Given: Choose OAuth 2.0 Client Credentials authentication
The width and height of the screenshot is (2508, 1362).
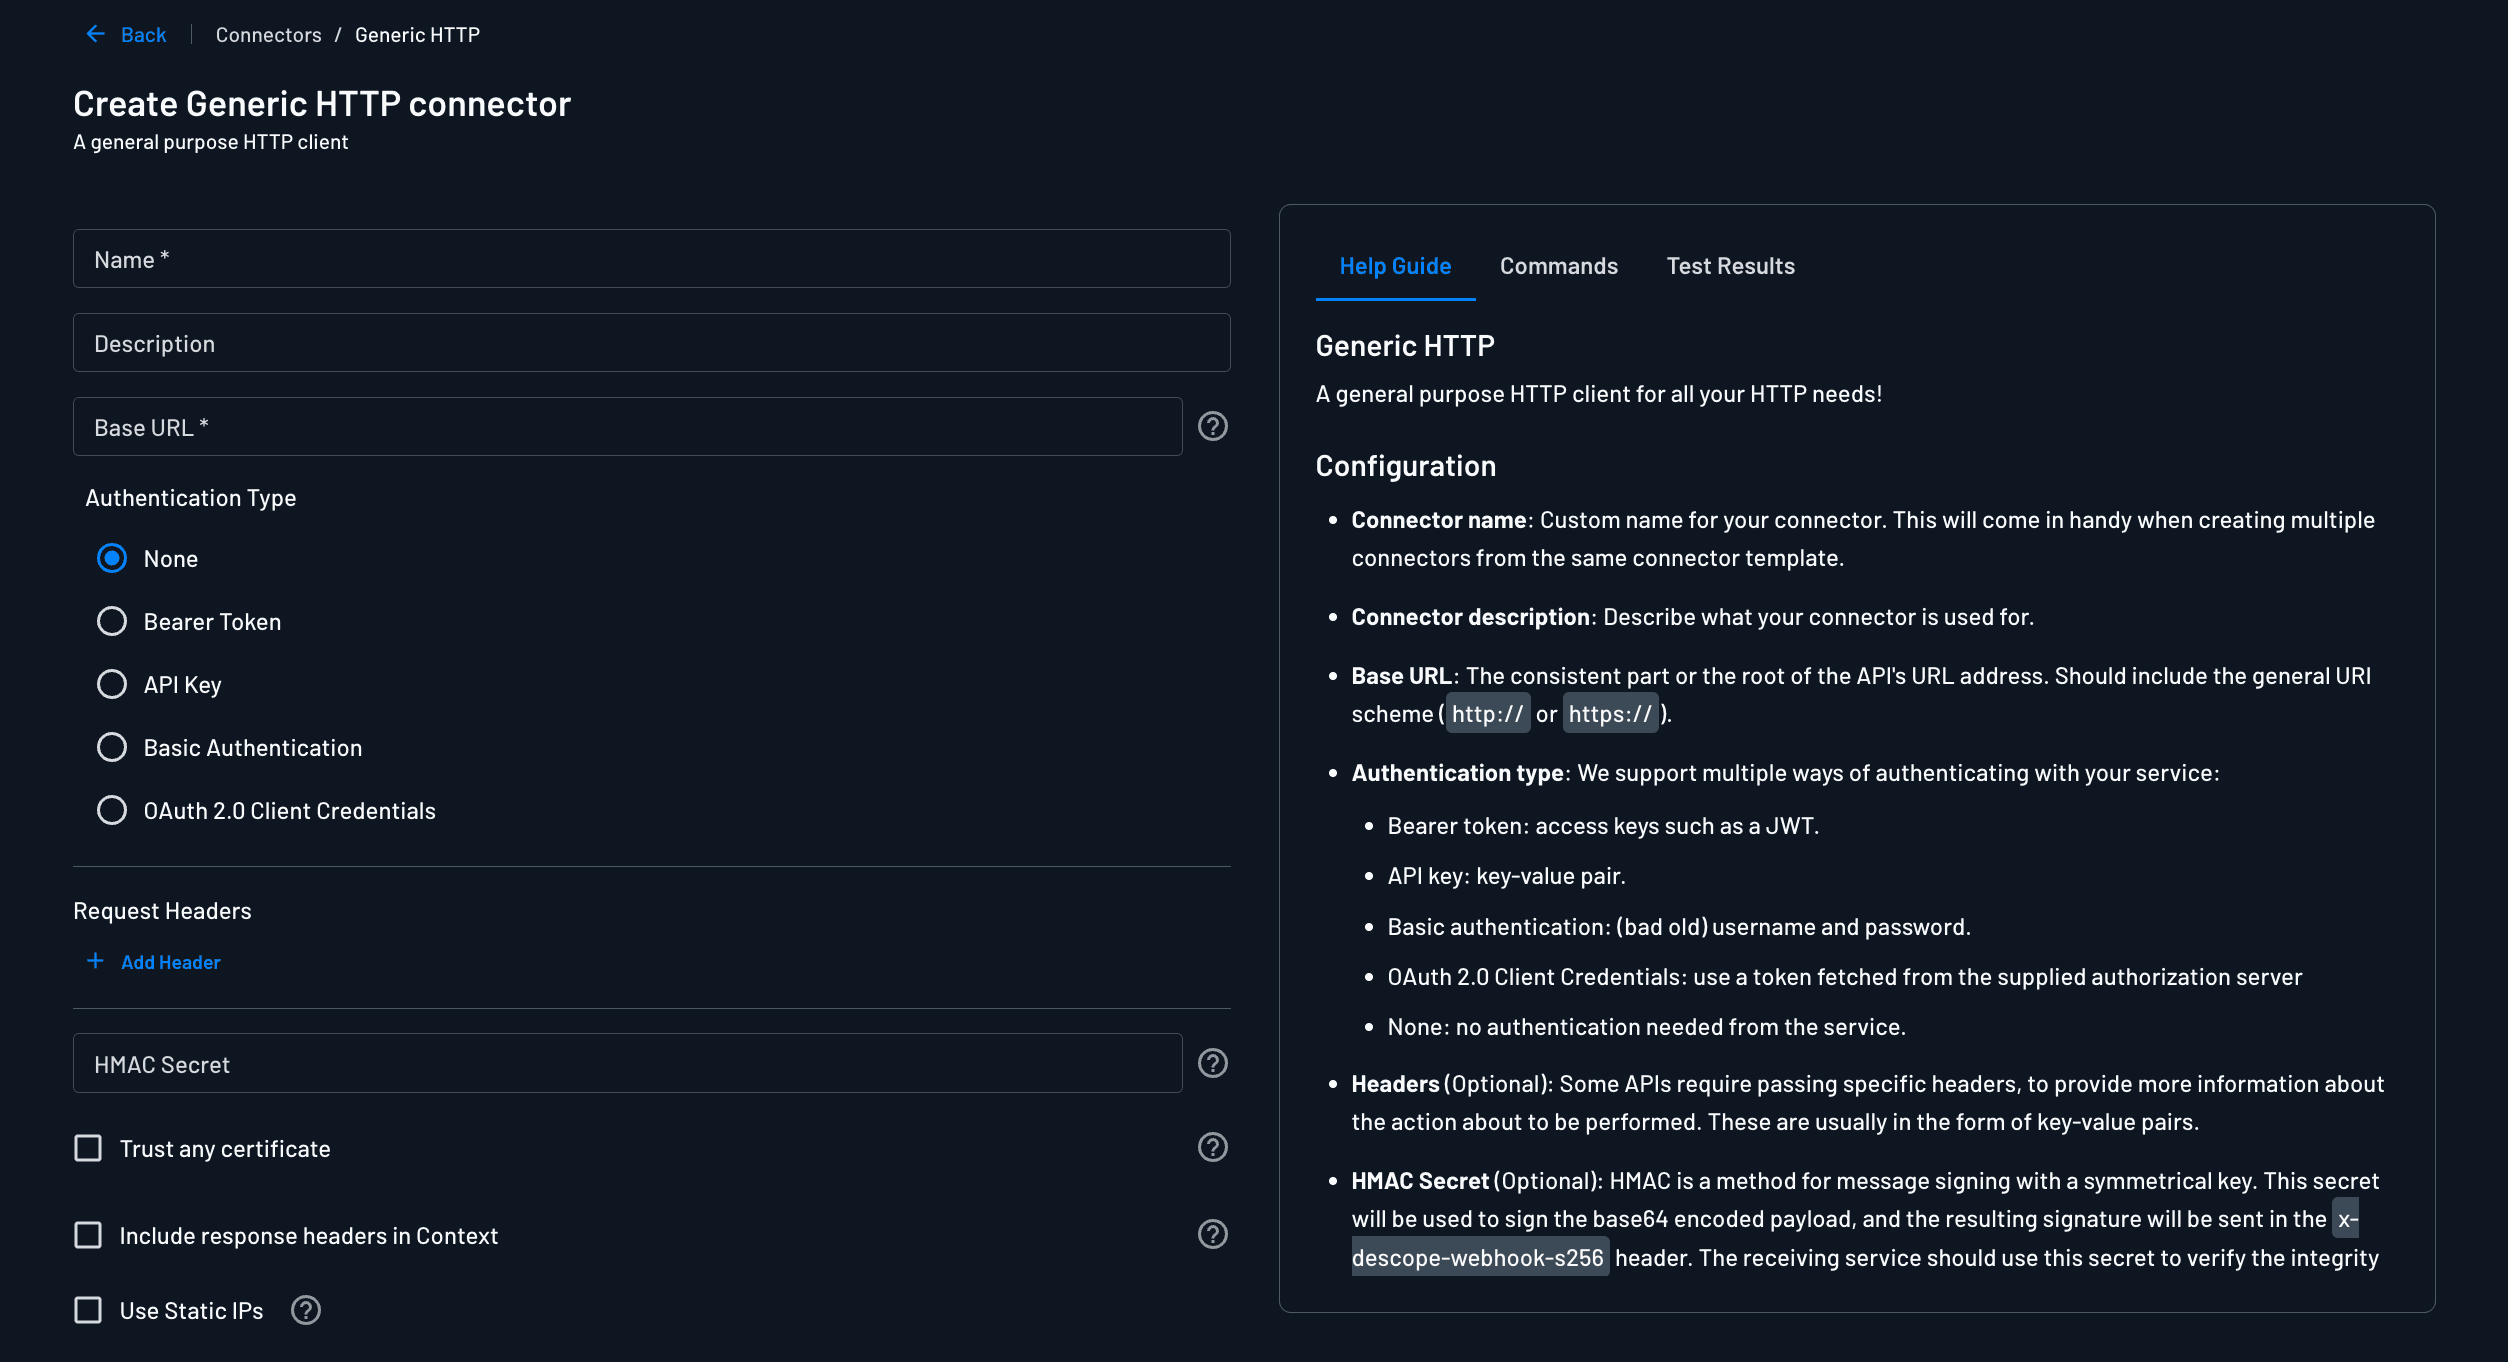Looking at the screenshot, I should [x=111, y=810].
